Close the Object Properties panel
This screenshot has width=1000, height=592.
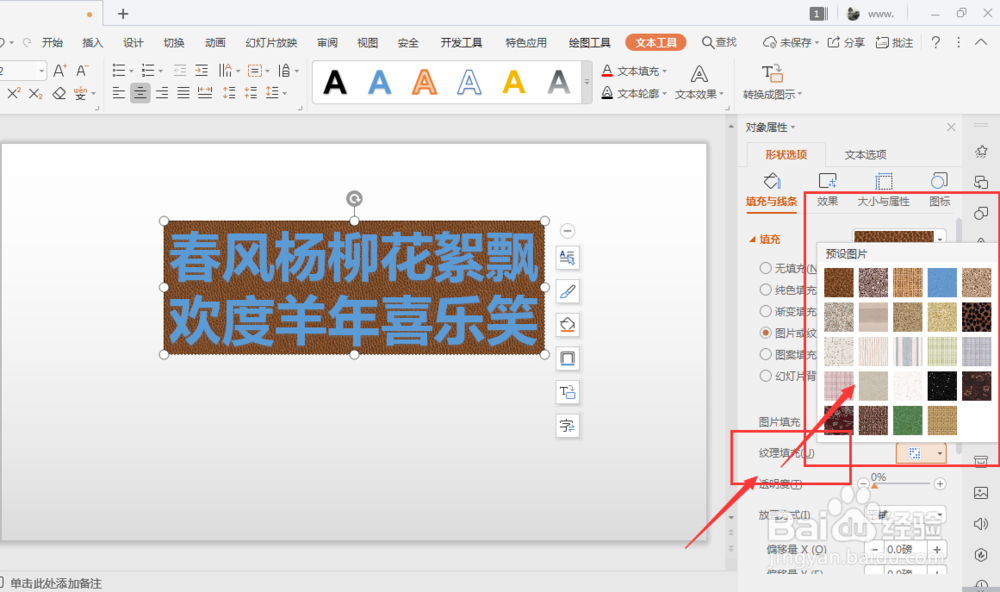tap(951, 127)
